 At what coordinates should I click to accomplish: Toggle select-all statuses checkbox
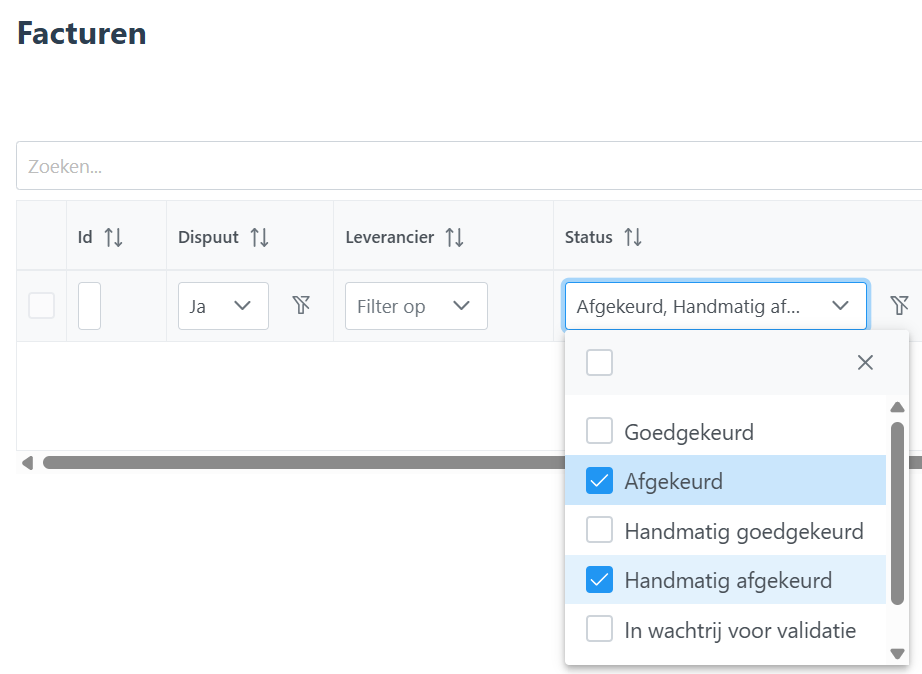pyautogui.click(x=599, y=363)
